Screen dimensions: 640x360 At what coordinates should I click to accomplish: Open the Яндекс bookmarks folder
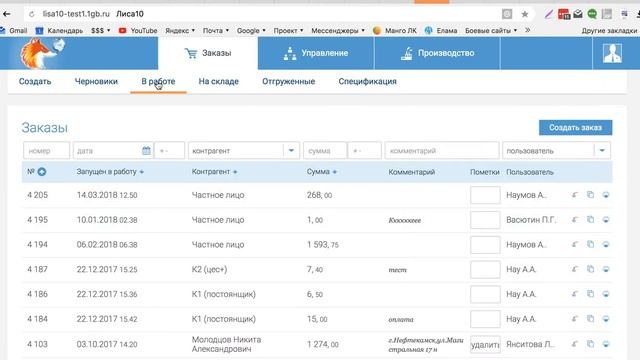pyautogui.click(x=180, y=31)
